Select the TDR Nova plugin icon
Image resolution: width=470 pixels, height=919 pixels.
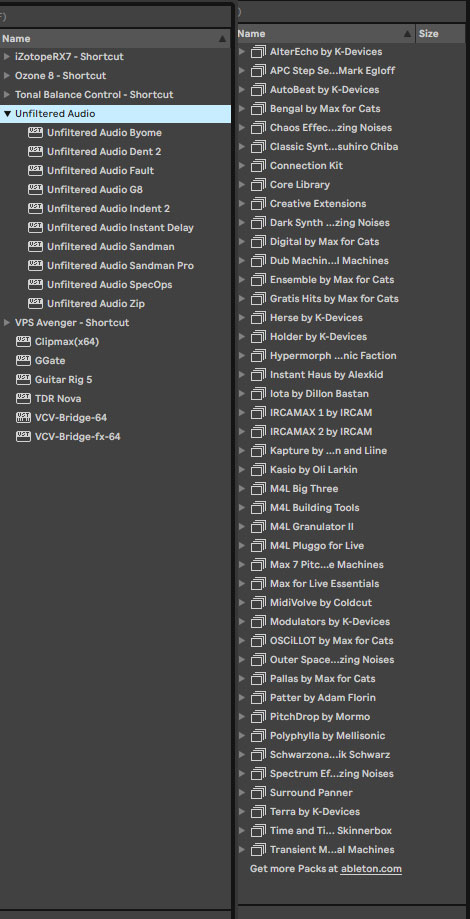tap(23, 399)
